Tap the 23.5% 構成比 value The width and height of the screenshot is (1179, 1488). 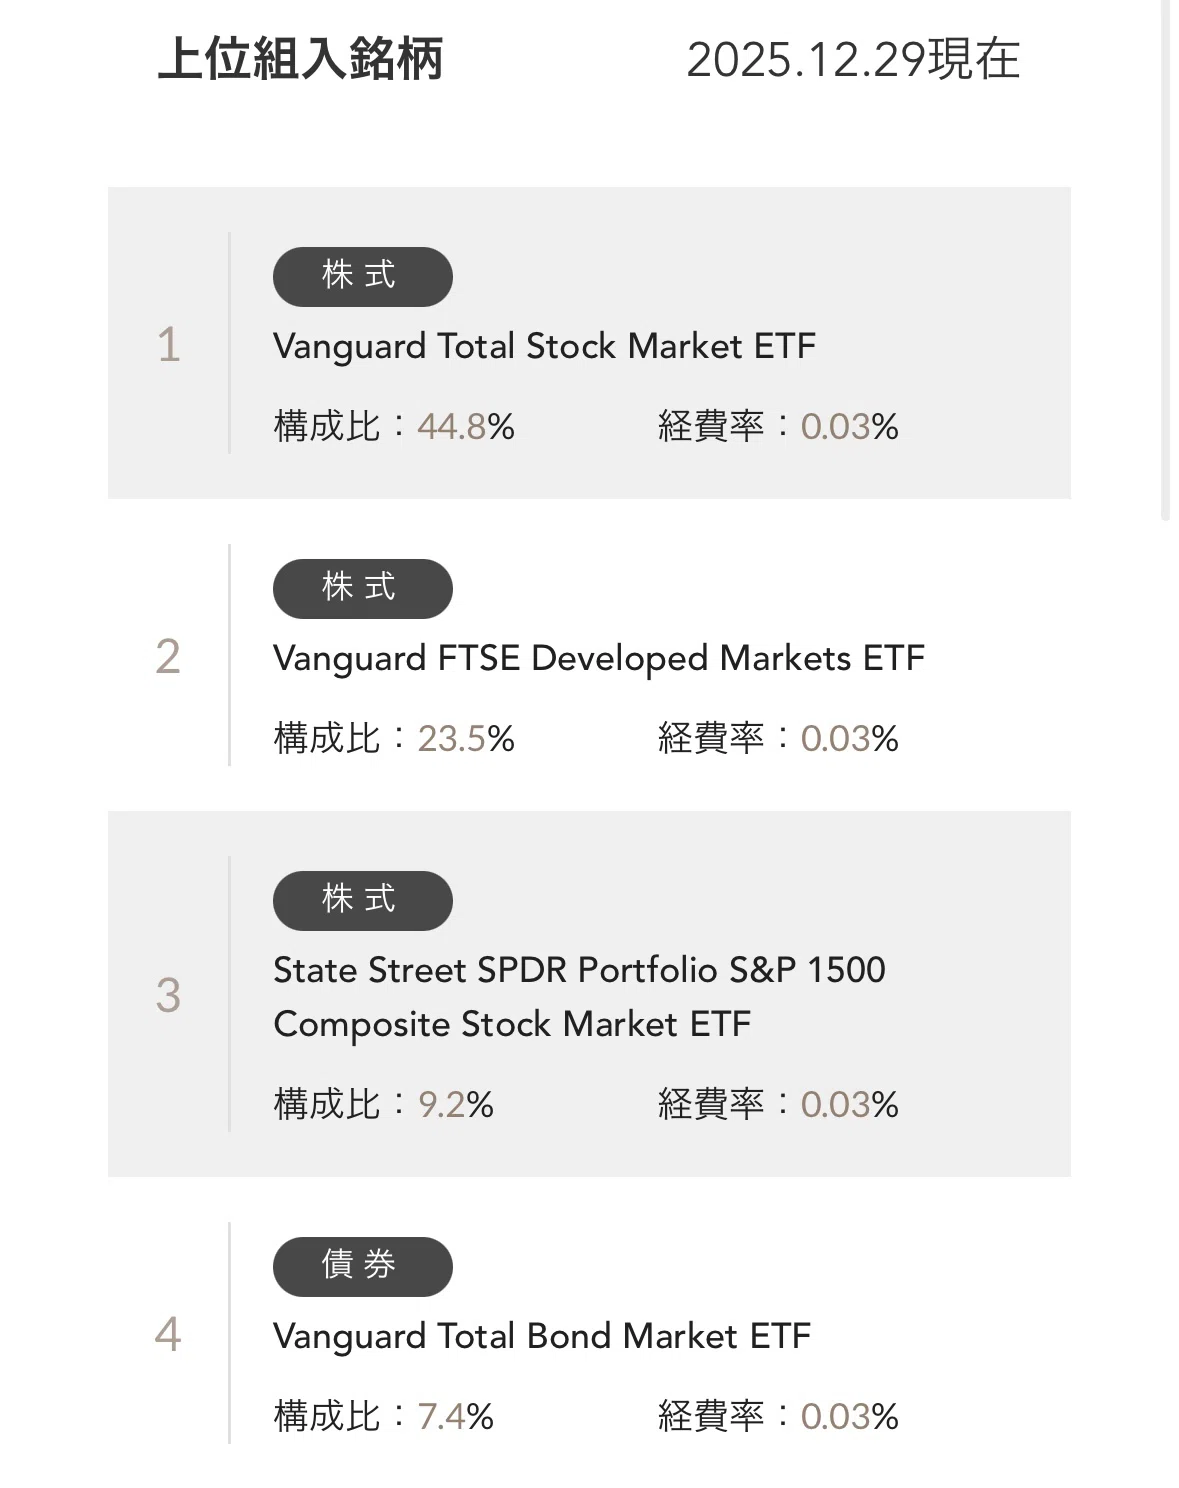[466, 739]
